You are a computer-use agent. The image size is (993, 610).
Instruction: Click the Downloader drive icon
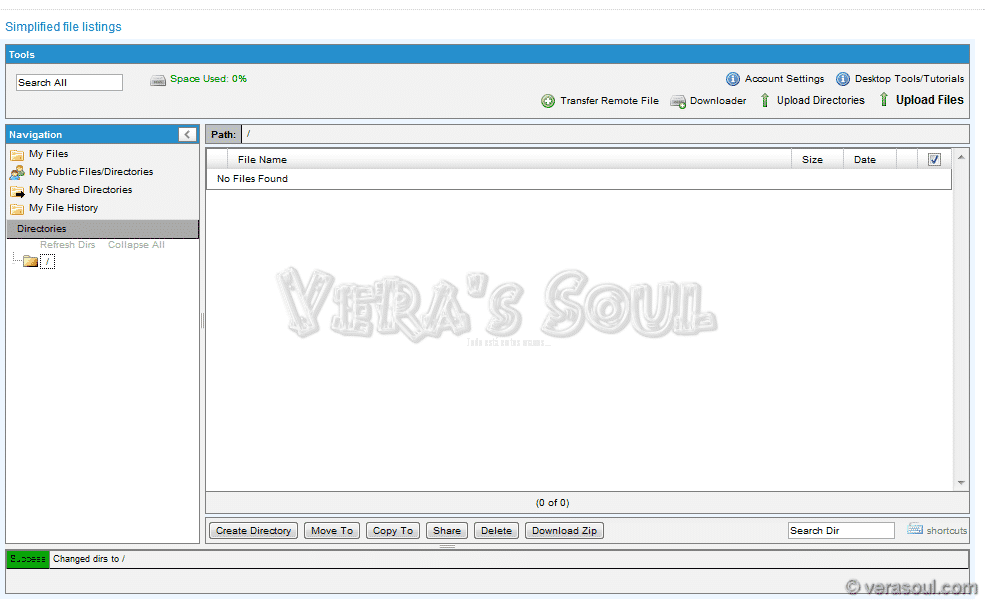[678, 101]
